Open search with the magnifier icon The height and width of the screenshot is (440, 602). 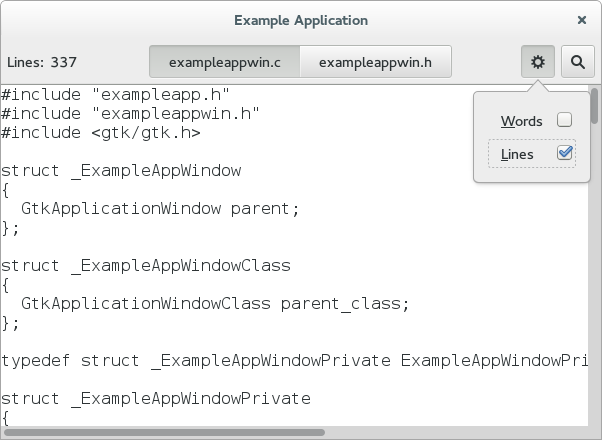577,62
